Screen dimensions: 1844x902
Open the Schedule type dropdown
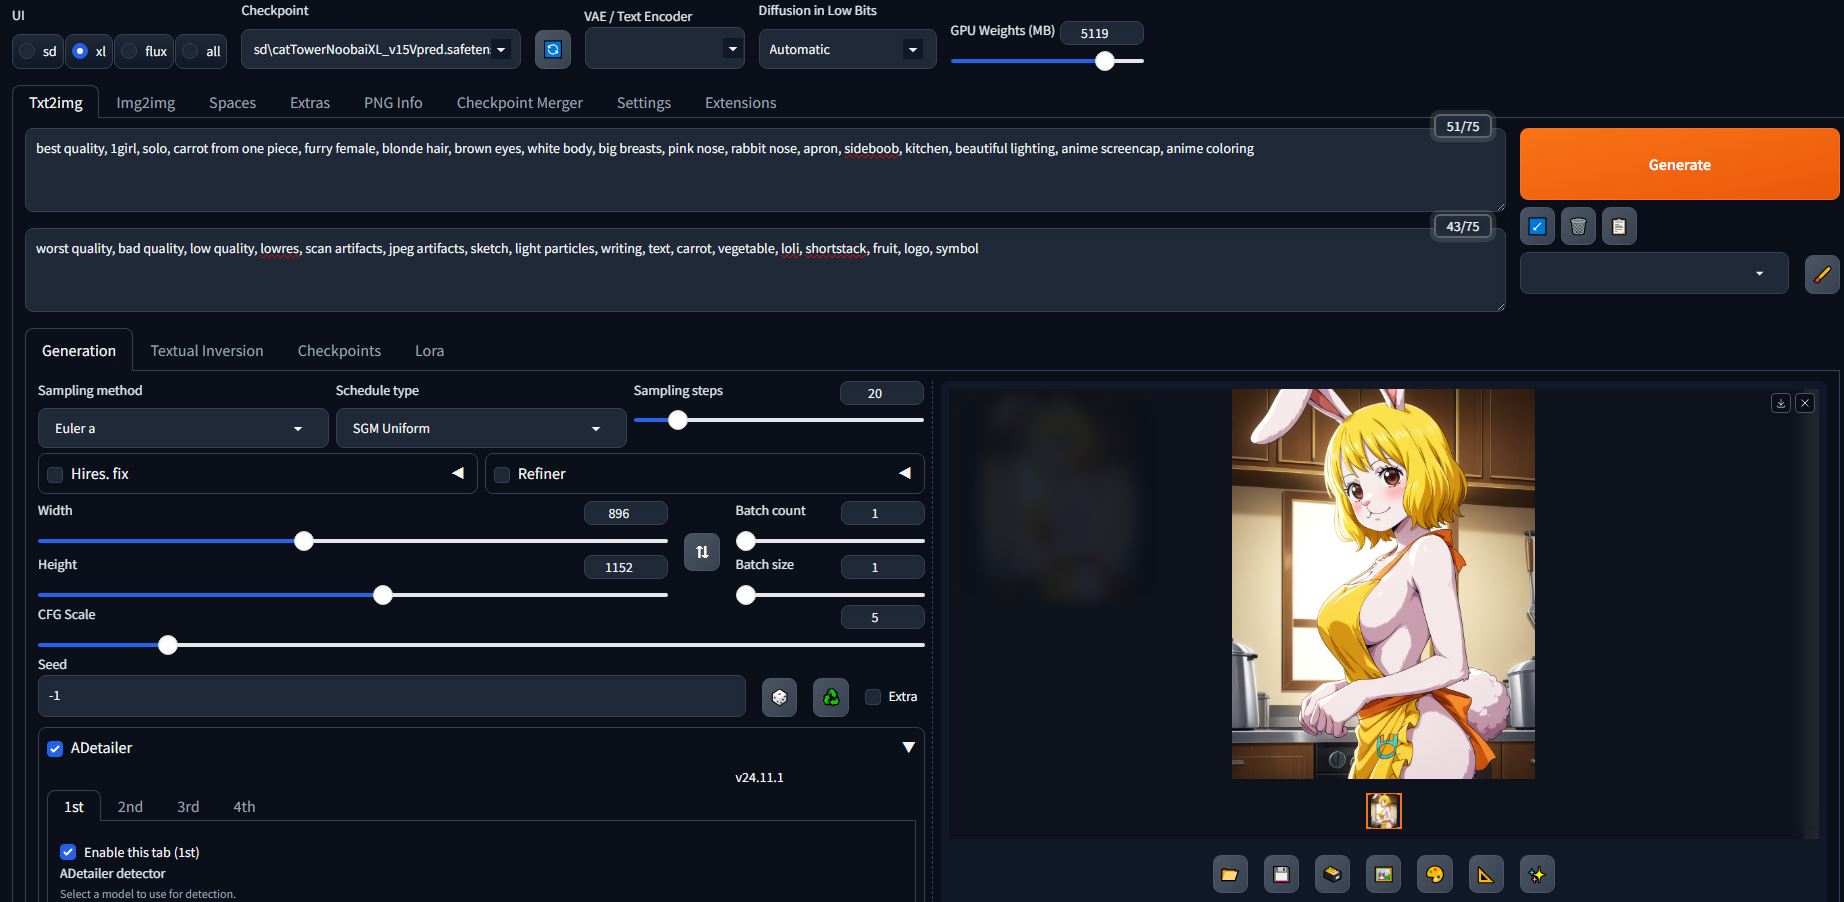coord(481,428)
